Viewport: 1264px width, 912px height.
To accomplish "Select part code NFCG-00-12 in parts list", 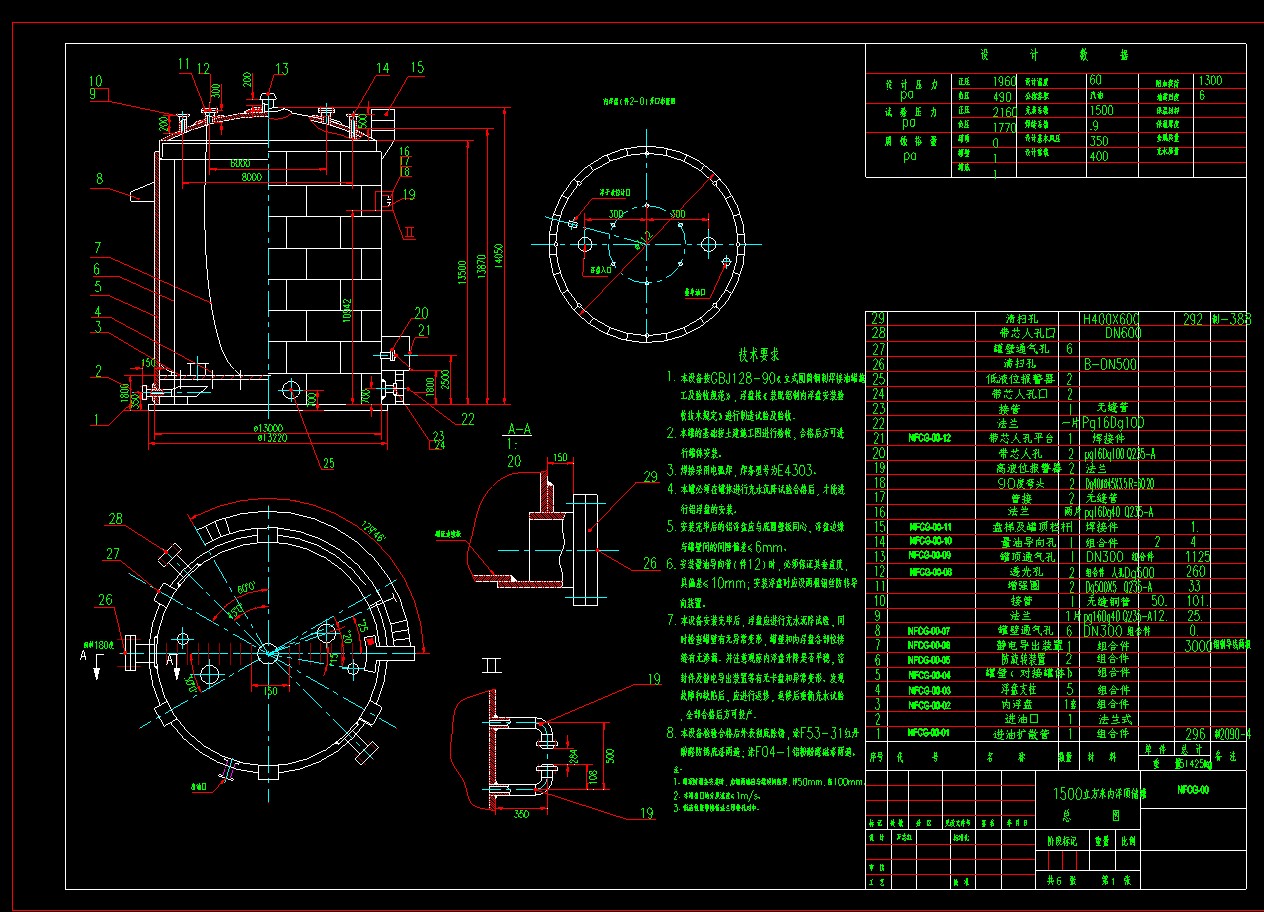I will (930, 438).
